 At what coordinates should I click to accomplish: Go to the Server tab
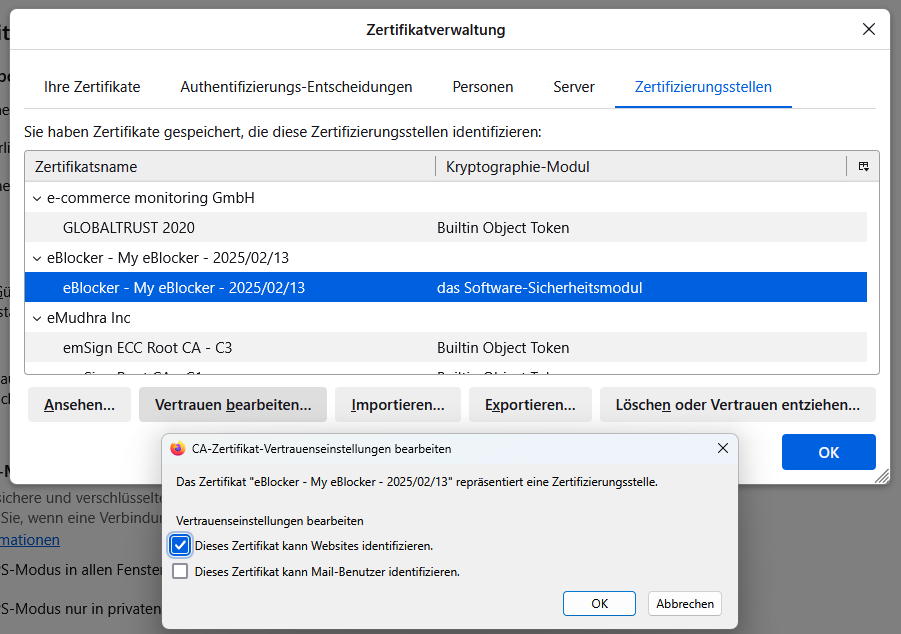(x=574, y=87)
